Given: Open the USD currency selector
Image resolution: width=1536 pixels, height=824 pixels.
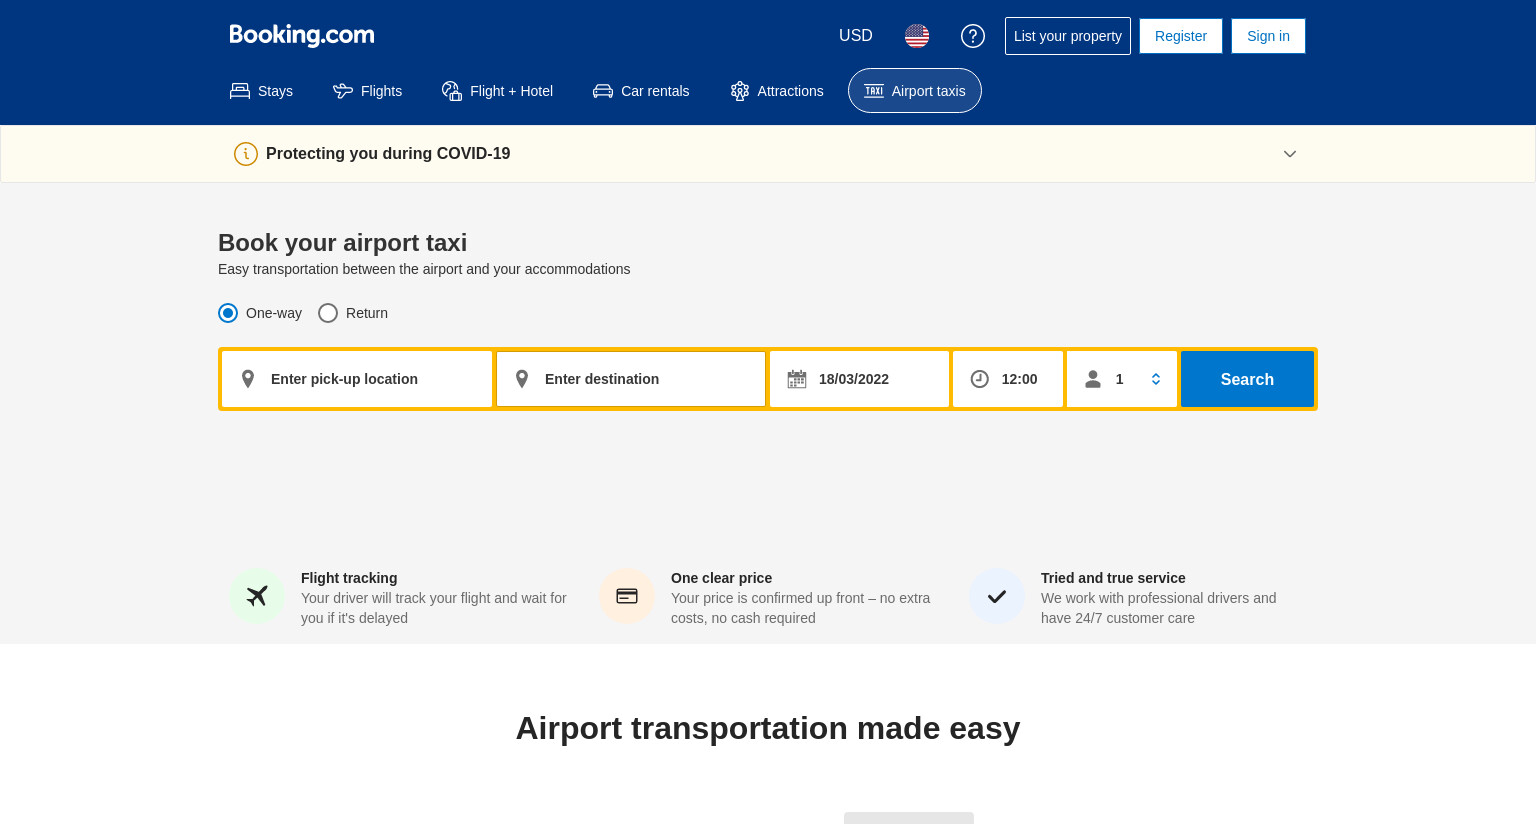Looking at the screenshot, I should (856, 36).
